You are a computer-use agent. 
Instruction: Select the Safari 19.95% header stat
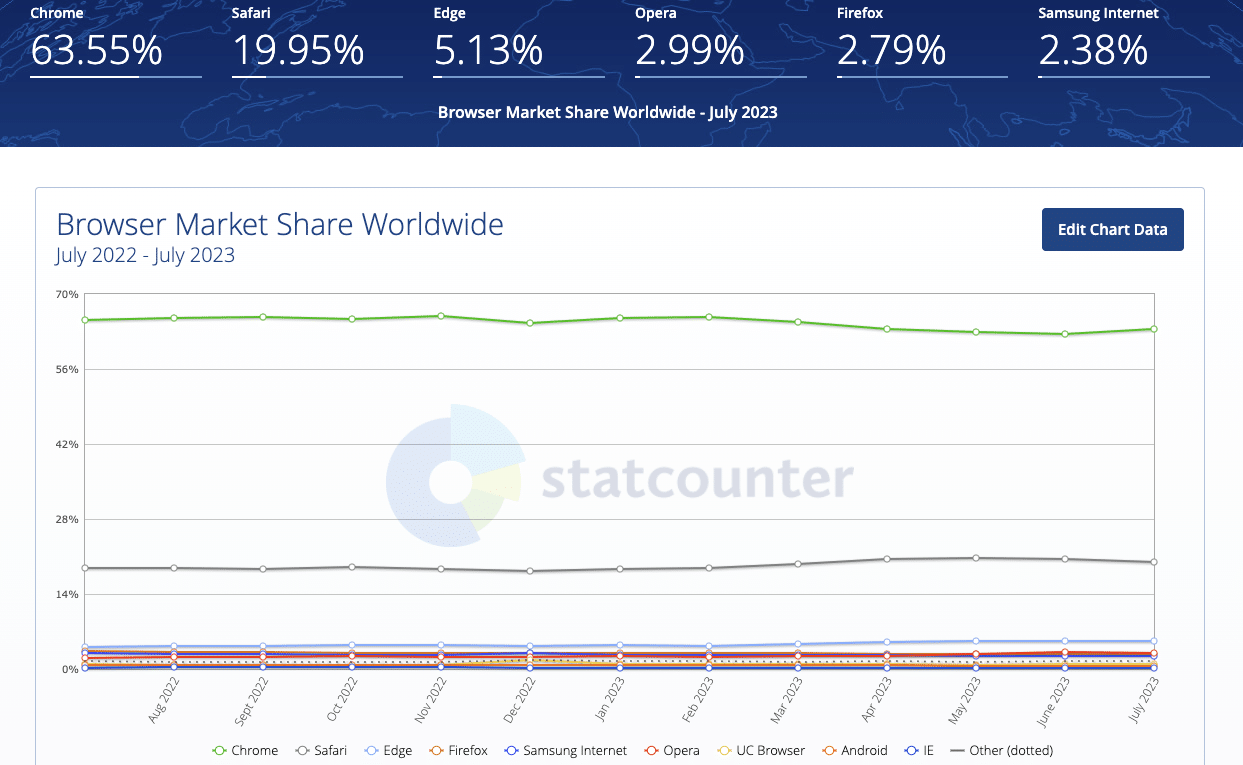pyautogui.click(x=298, y=50)
